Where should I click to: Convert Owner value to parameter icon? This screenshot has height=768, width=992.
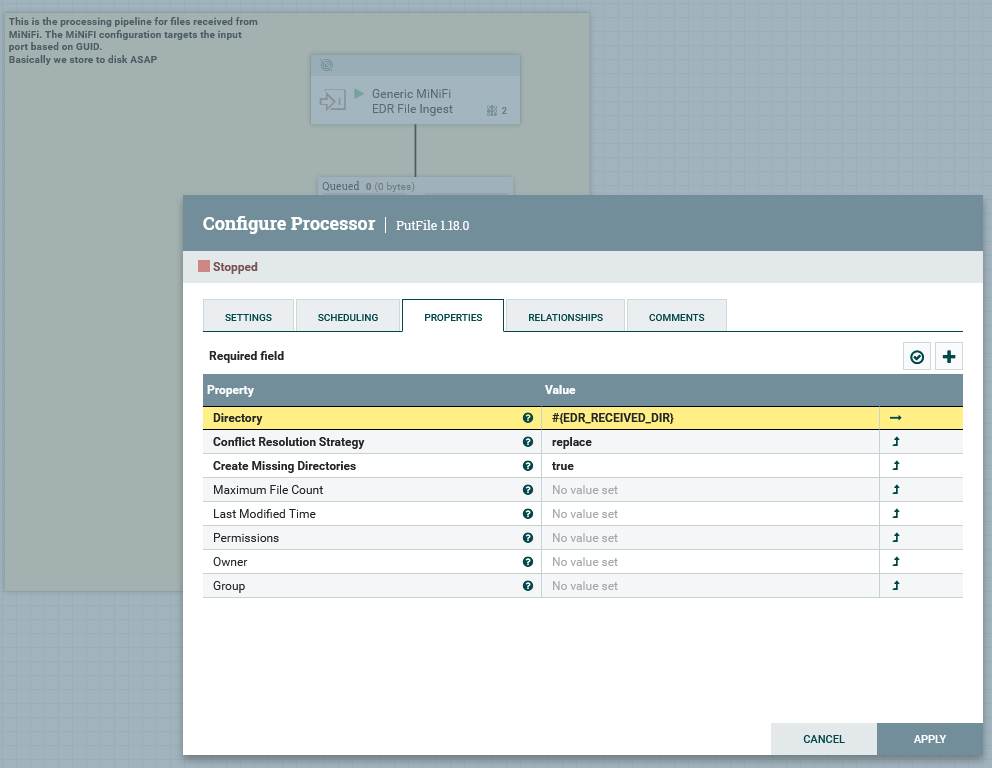click(896, 562)
